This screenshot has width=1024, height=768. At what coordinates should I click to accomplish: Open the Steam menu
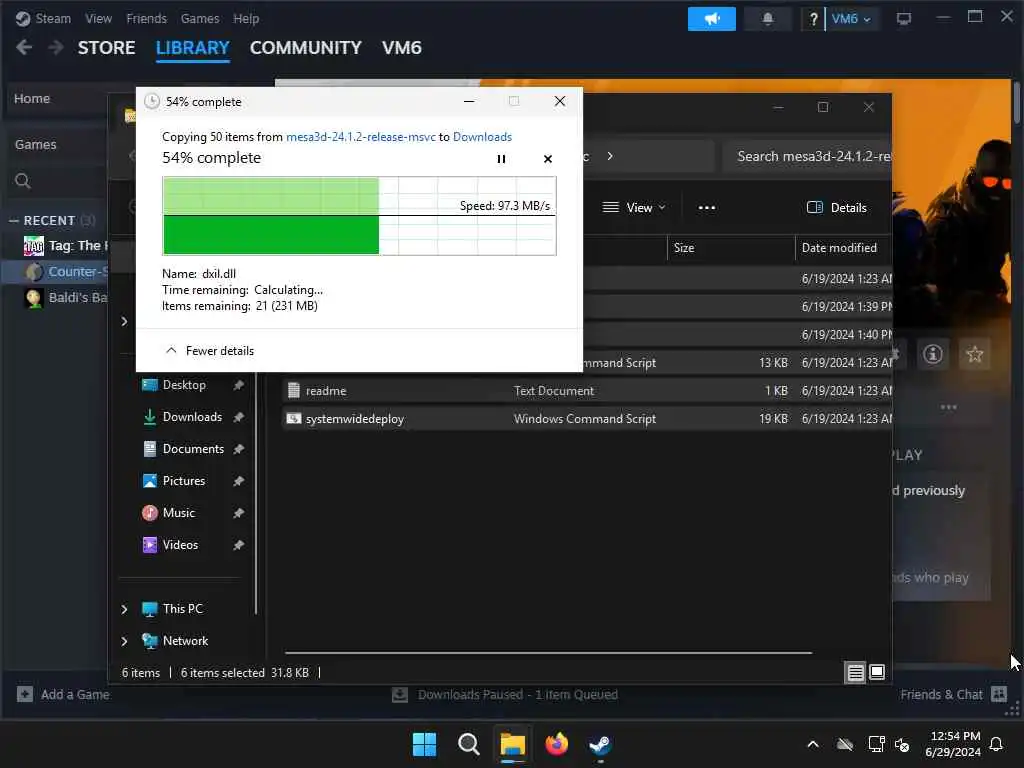(43, 18)
